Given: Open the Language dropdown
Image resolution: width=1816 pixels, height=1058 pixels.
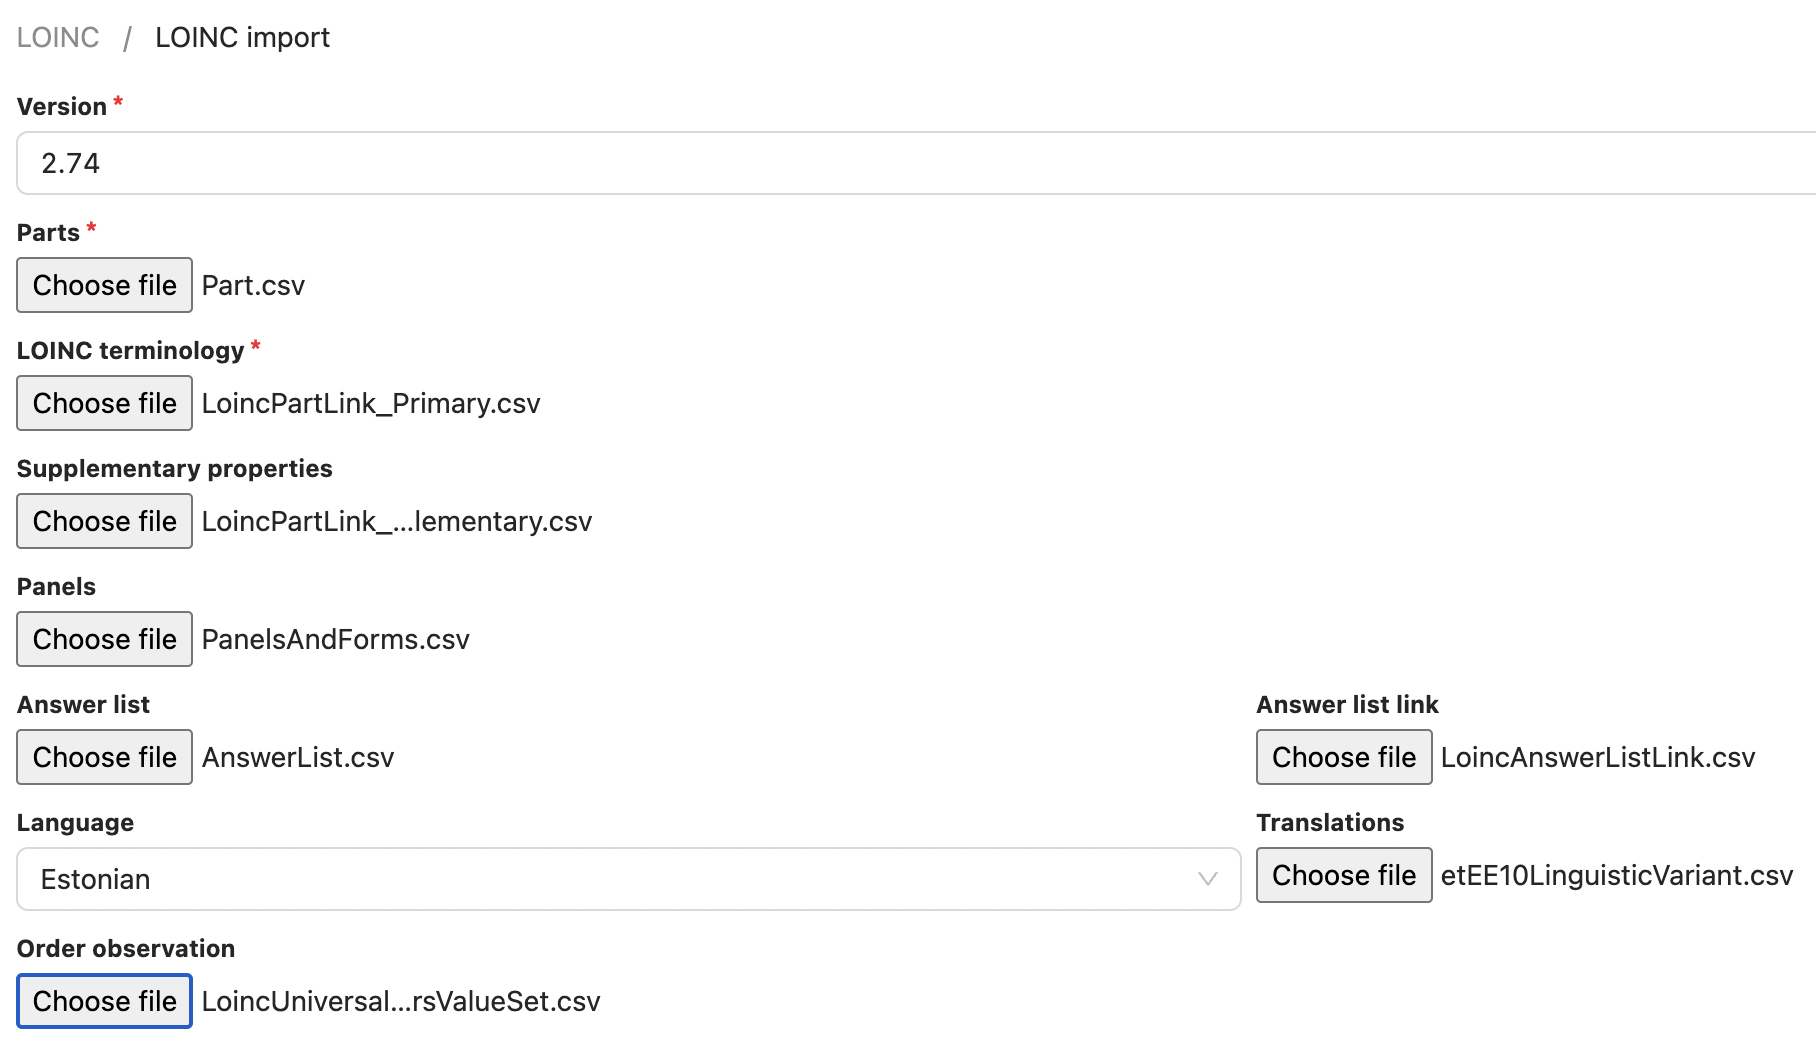Looking at the screenshot, I should pyautogui.click(x=628, y=879).
